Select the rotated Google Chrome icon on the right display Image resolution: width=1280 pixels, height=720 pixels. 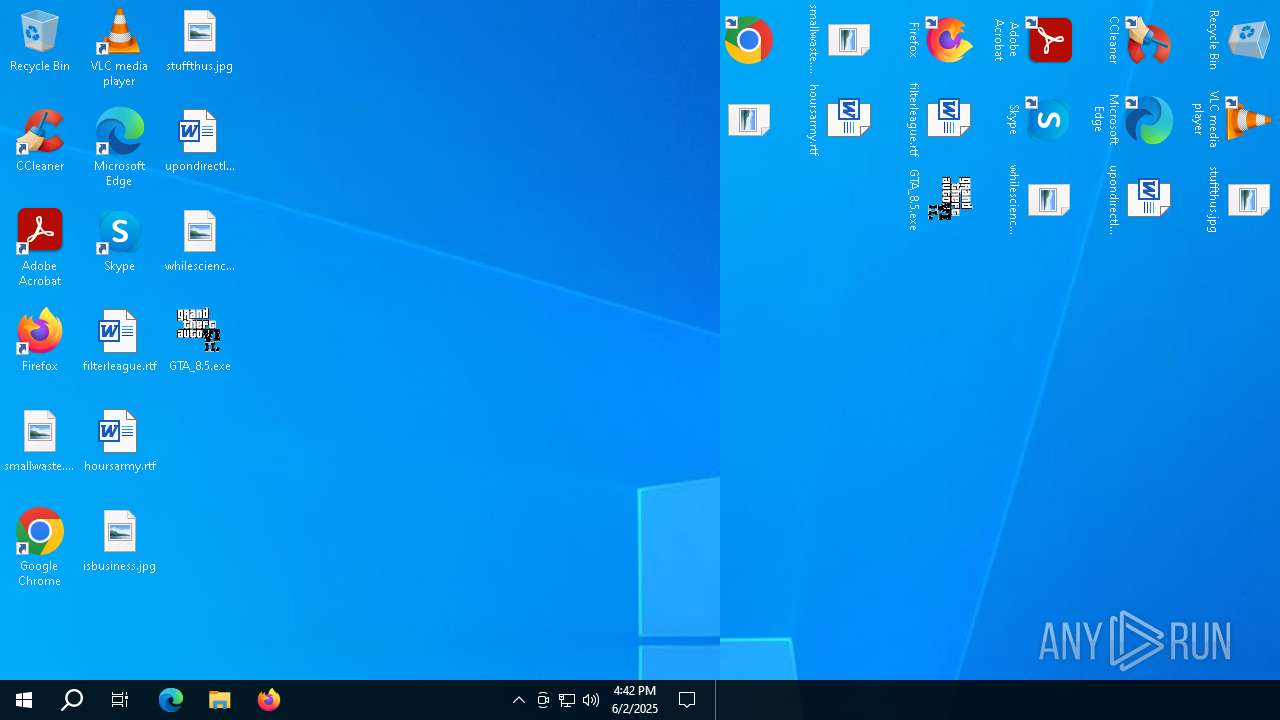click(x=749, y=40)
